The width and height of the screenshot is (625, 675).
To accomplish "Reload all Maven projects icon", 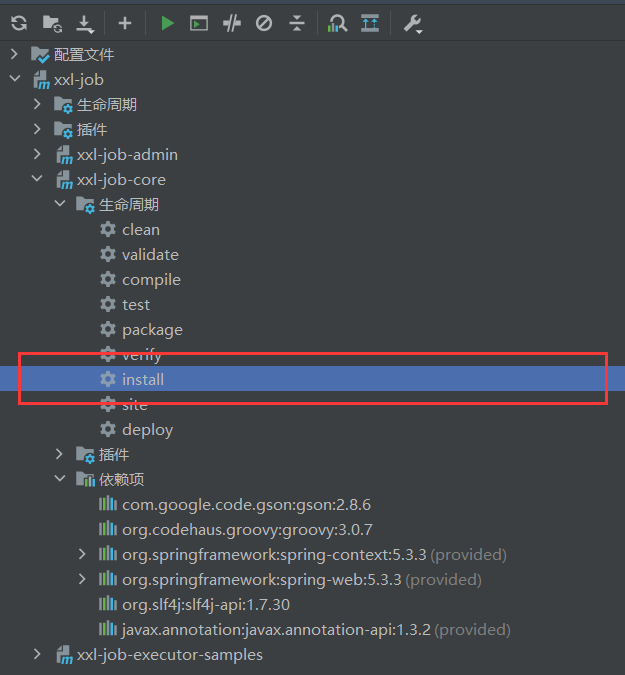I will 19,23.
